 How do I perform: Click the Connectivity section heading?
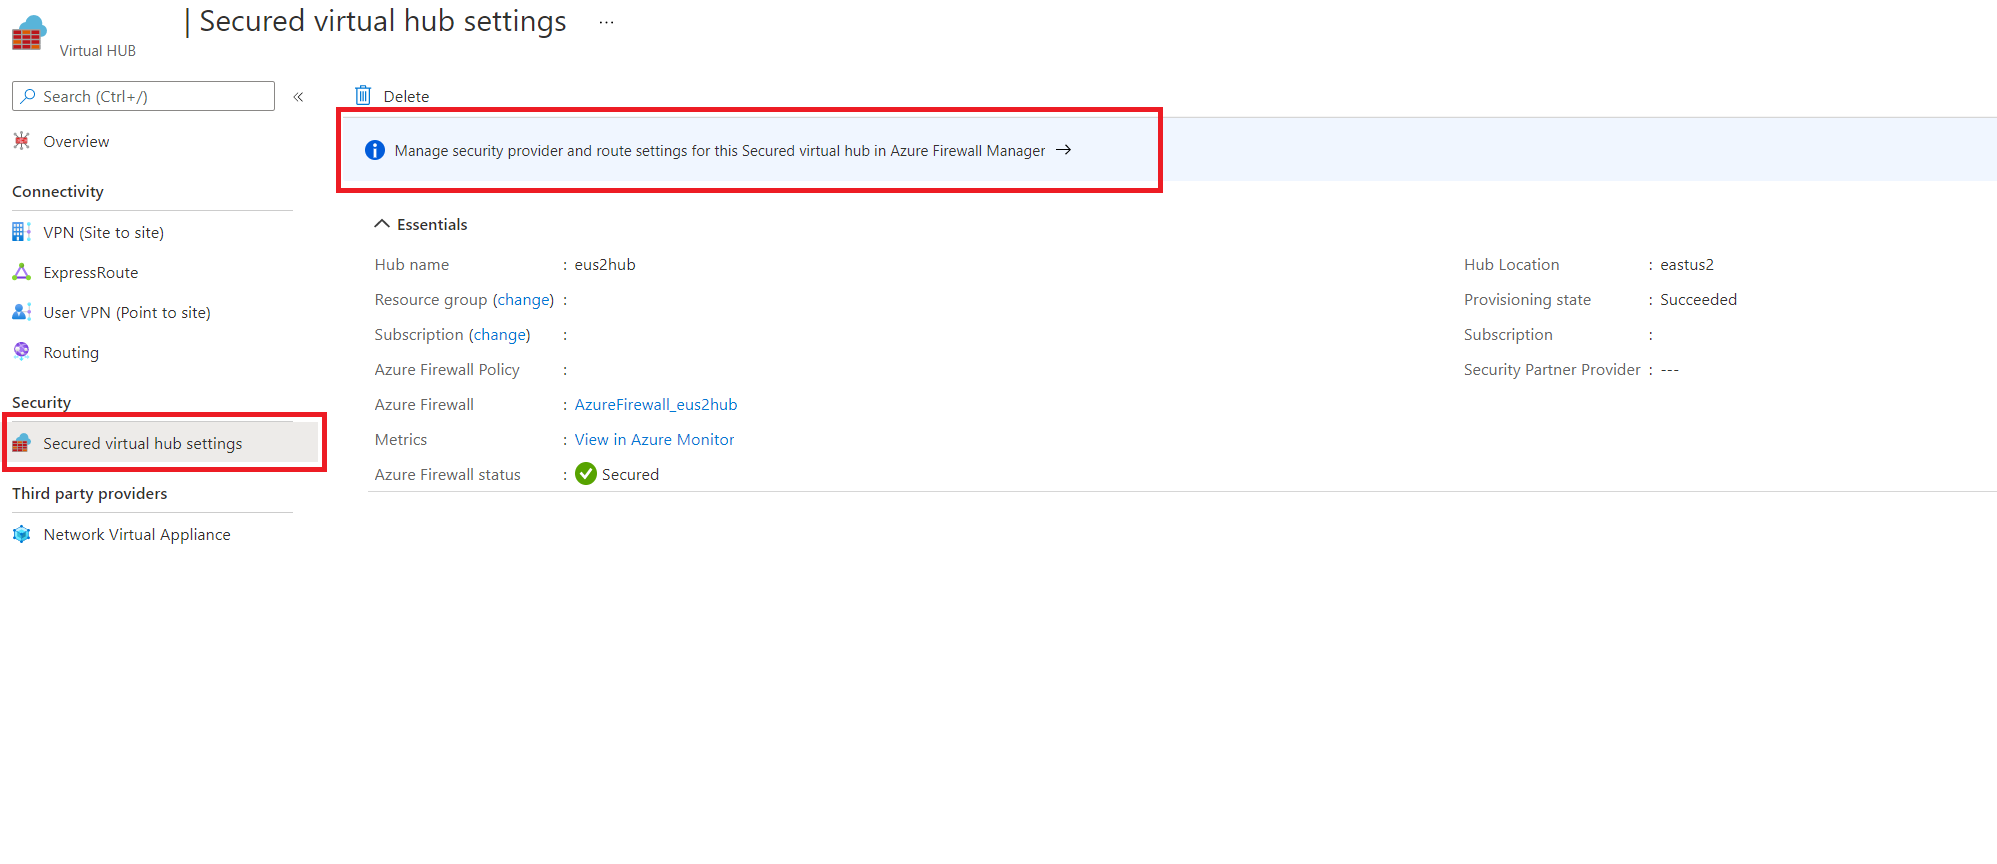tap(58, 192)
